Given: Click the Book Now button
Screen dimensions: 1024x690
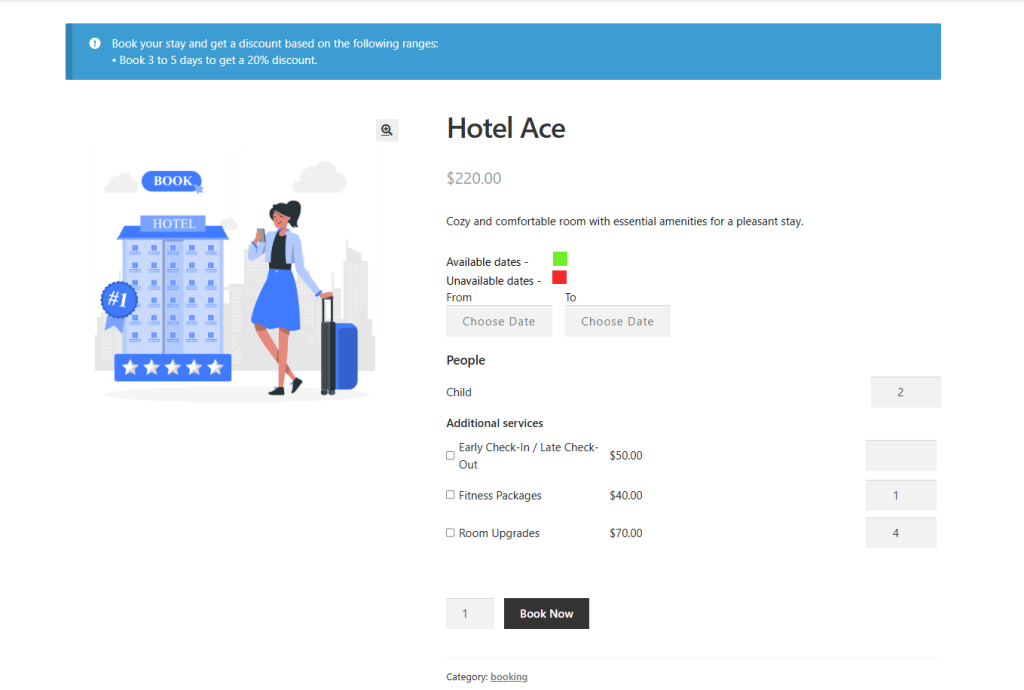Looking at the screenshot, I should coord(546,613).
